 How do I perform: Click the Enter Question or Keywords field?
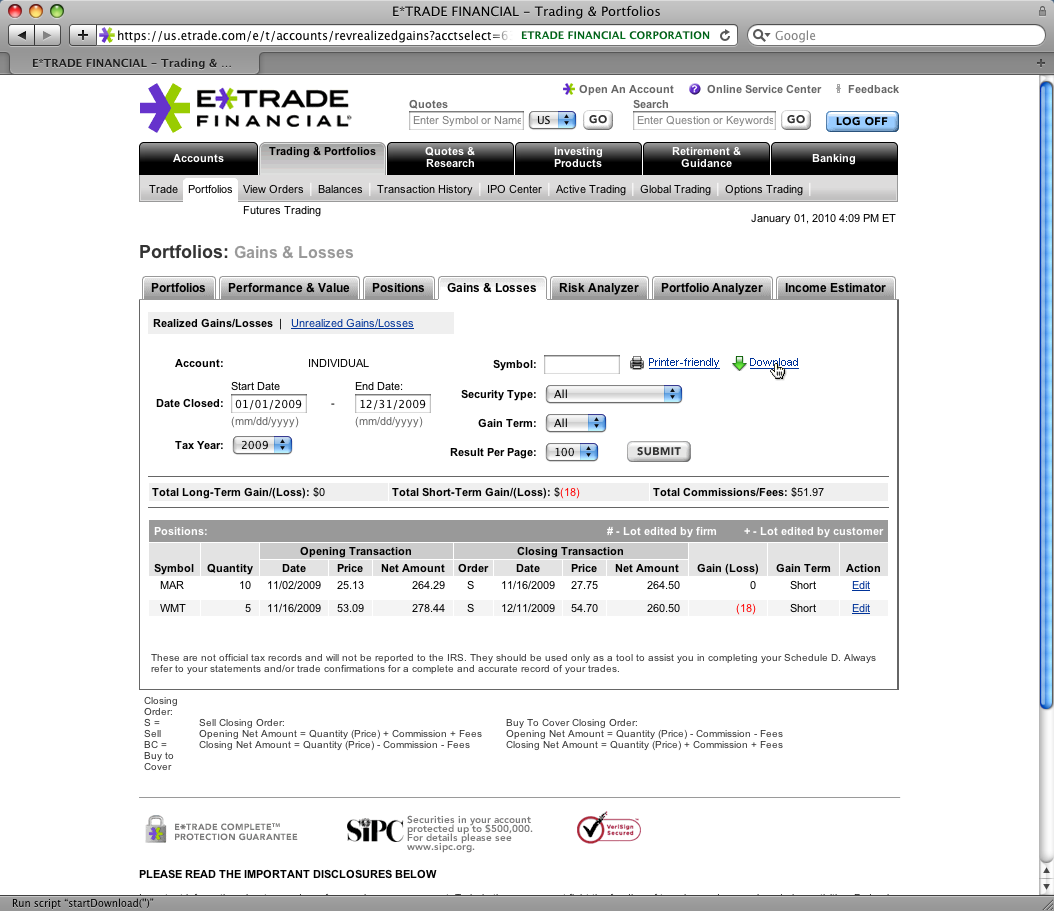(x=704, y=120)
